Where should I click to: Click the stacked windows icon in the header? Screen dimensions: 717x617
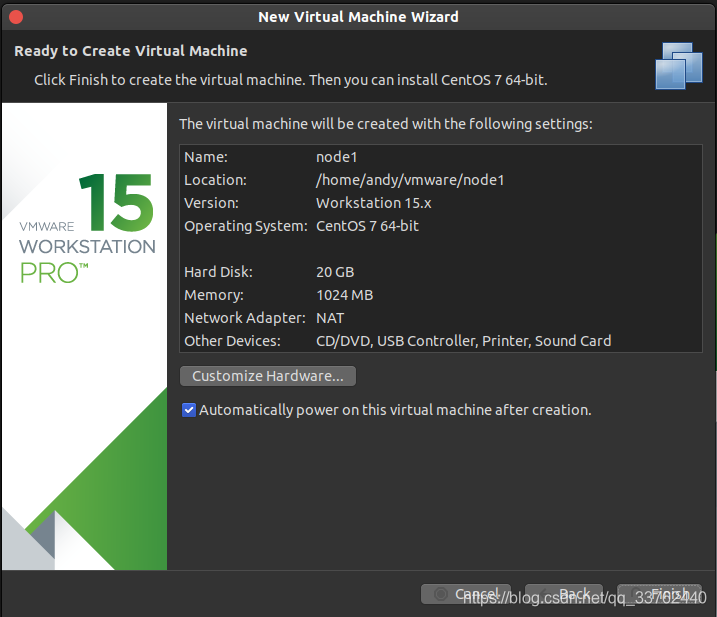[x=679, y=66]
